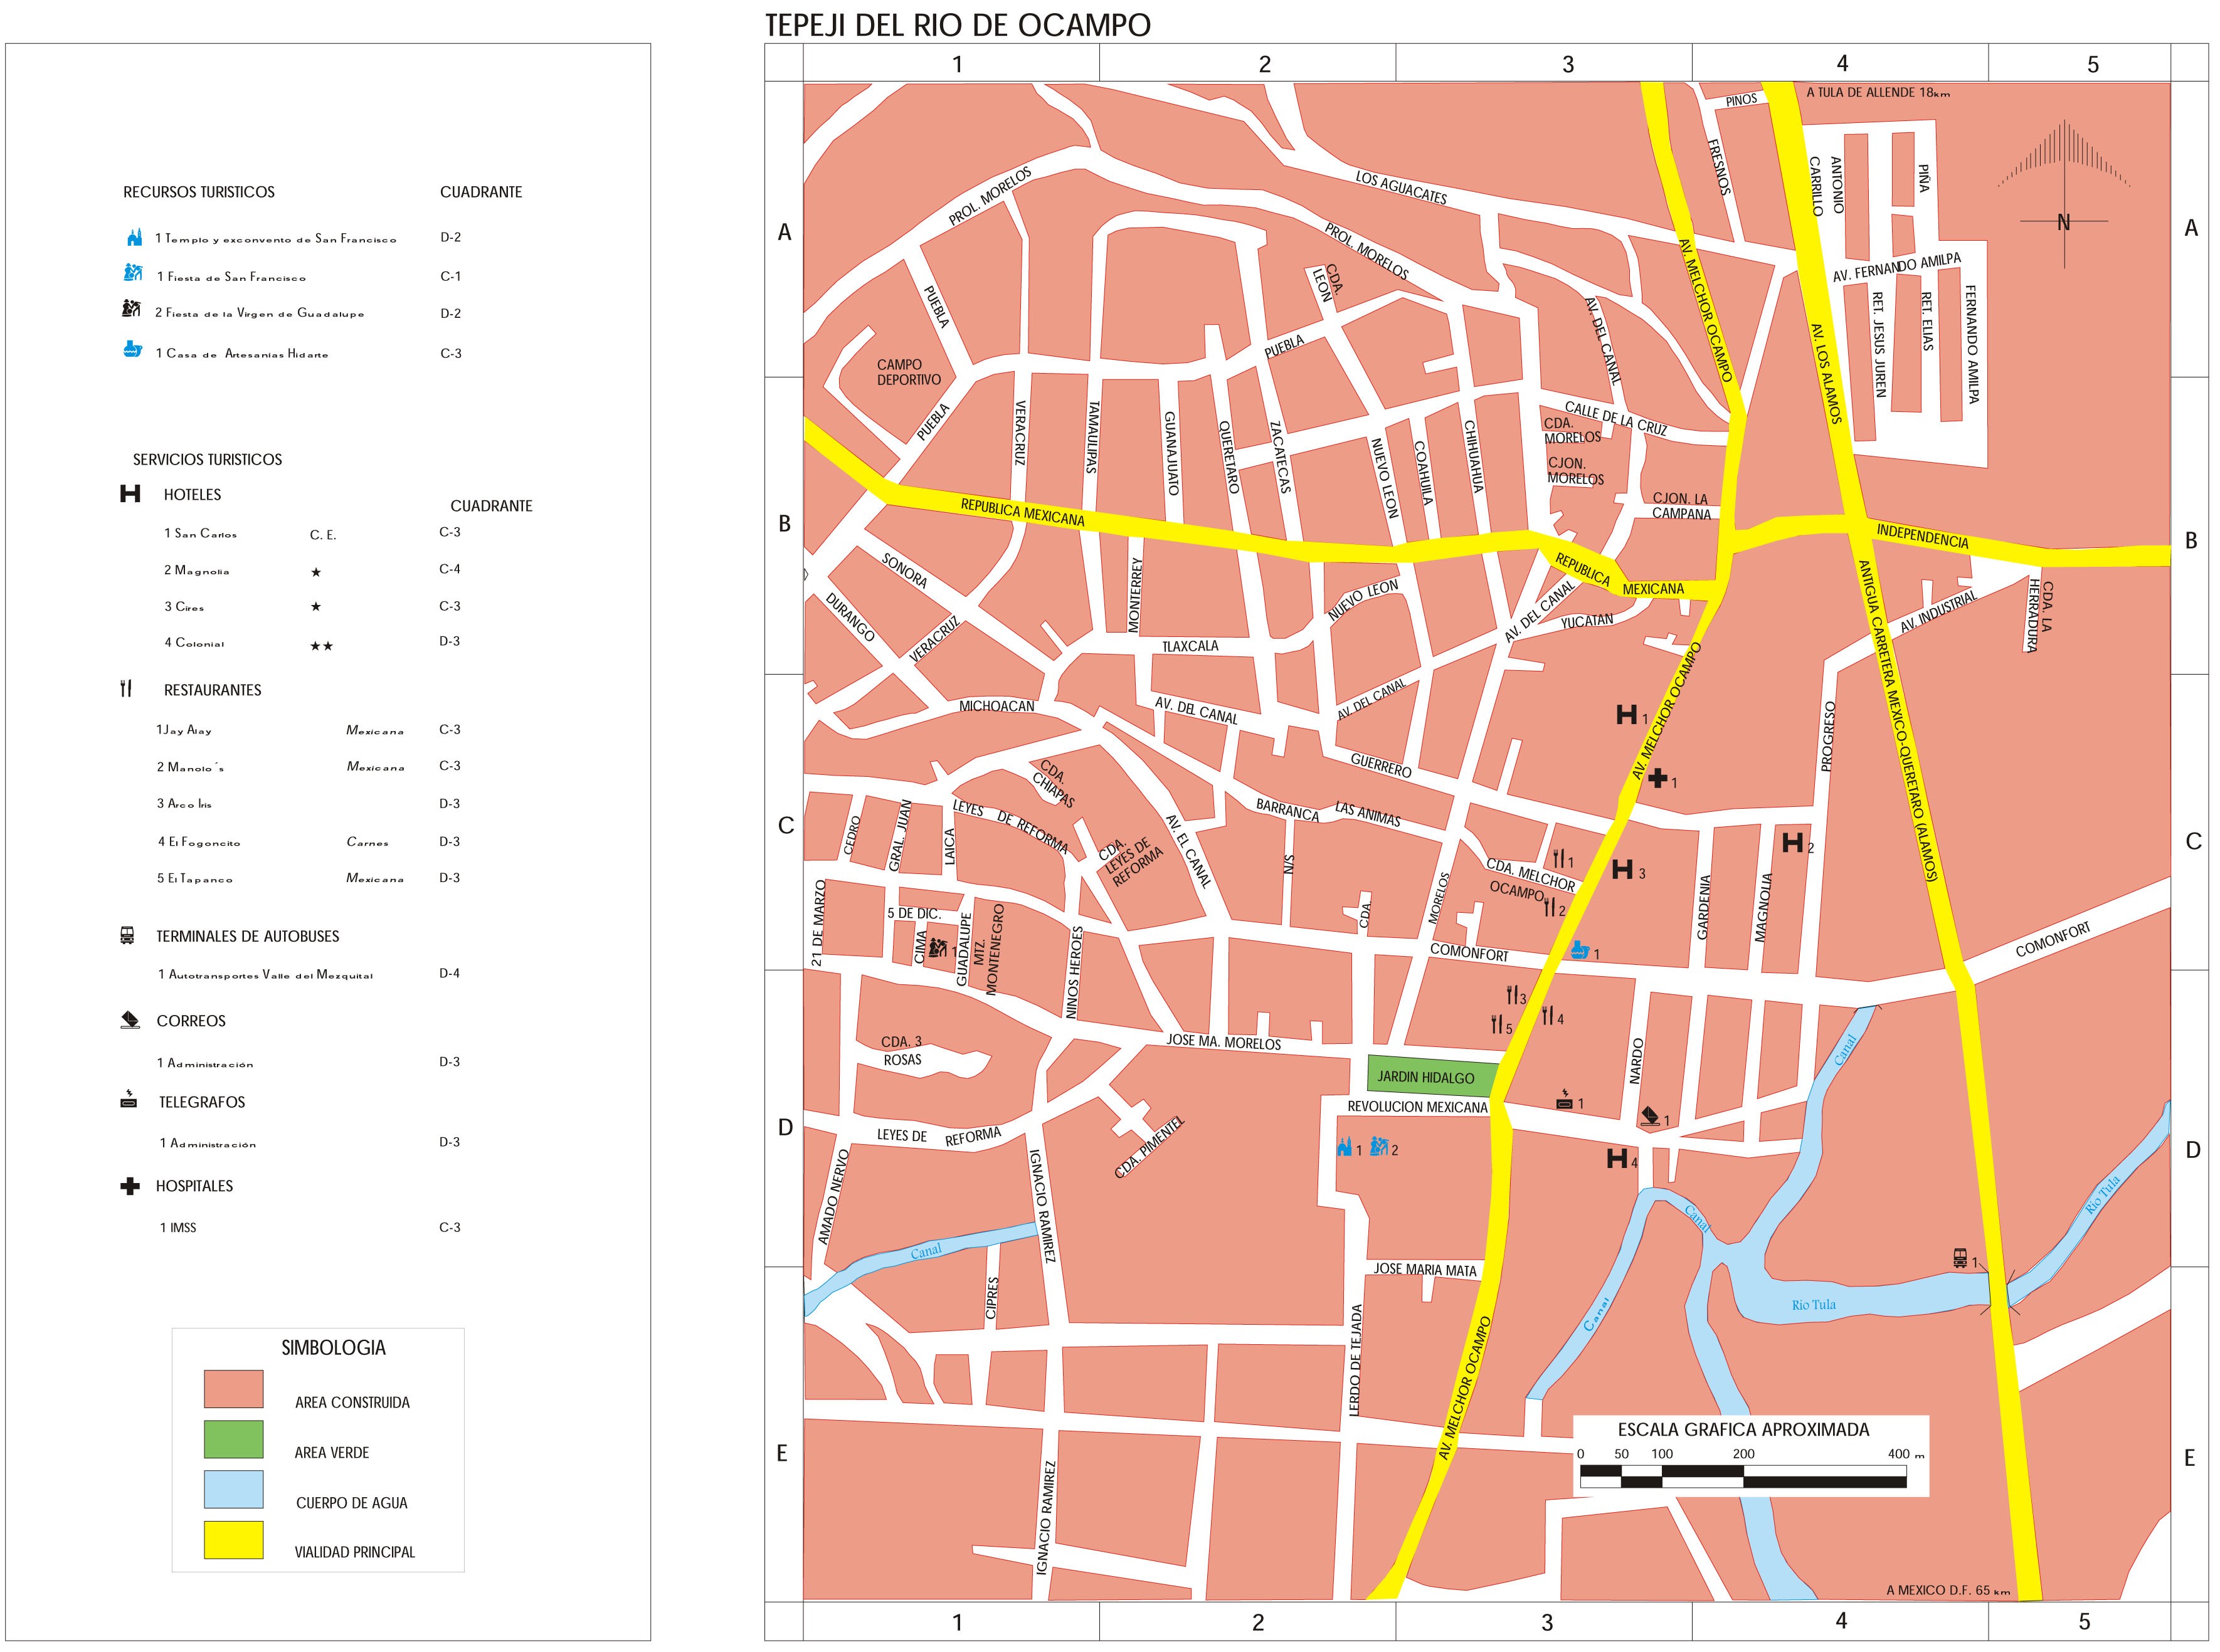Click the Casa de Artesanias blue icon on map
The width and height of the screenshot is (2220, 1652).
tap(1579, 950)
